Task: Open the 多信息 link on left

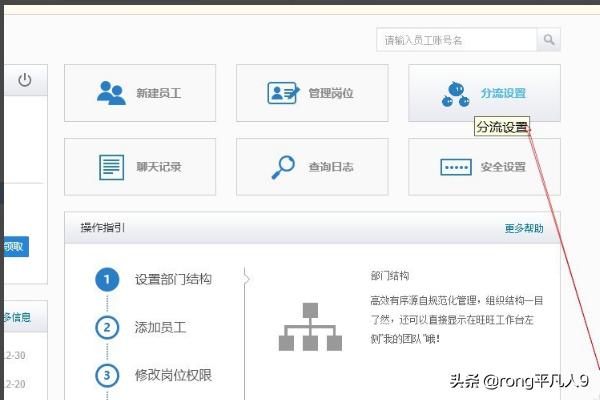Action: coord(16,318)
